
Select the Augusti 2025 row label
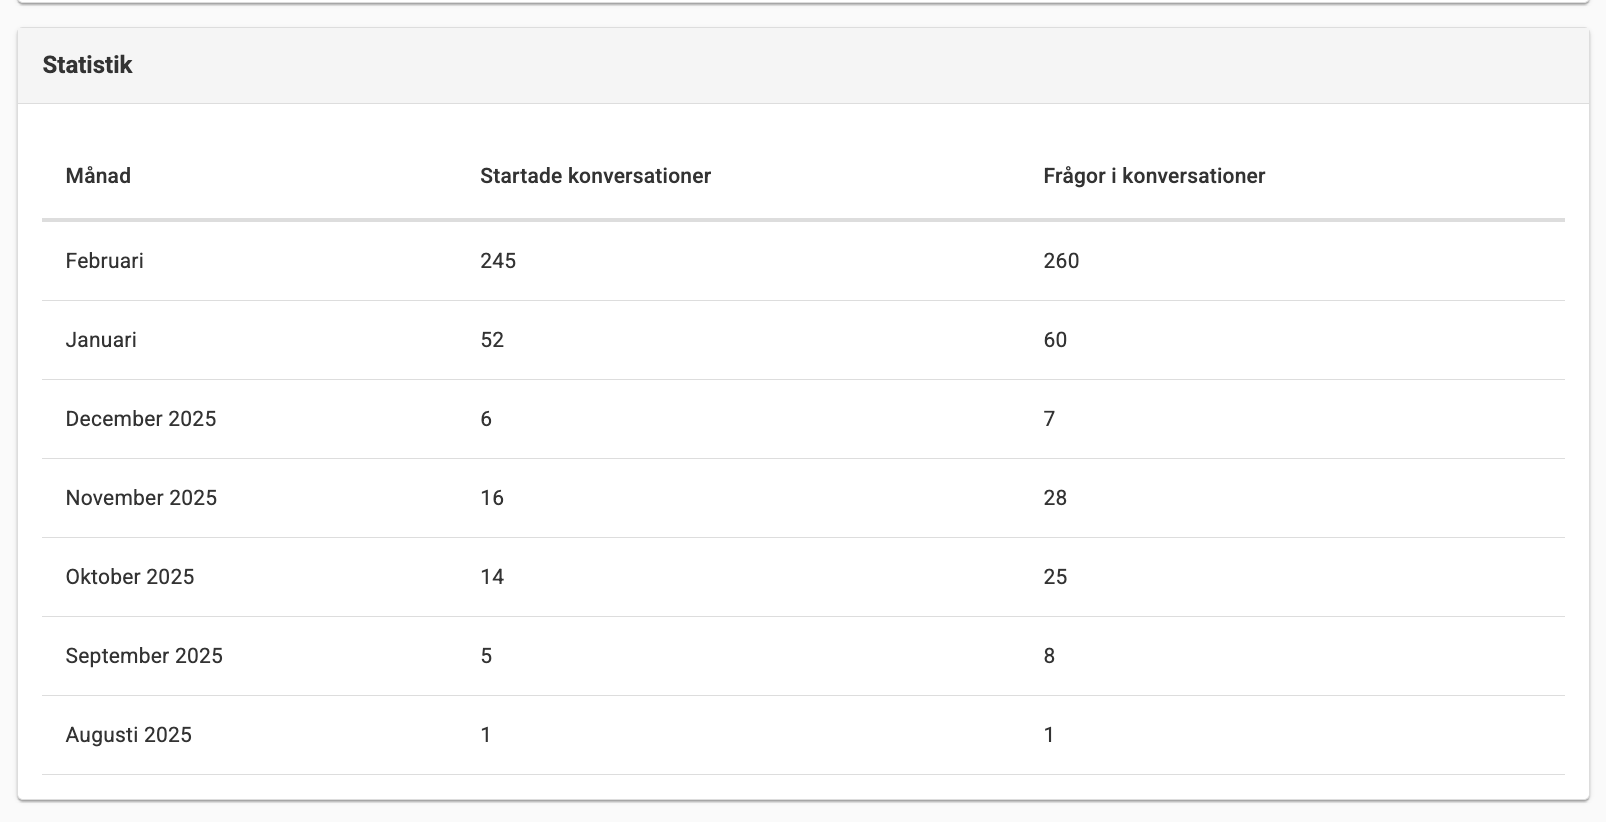128,735
